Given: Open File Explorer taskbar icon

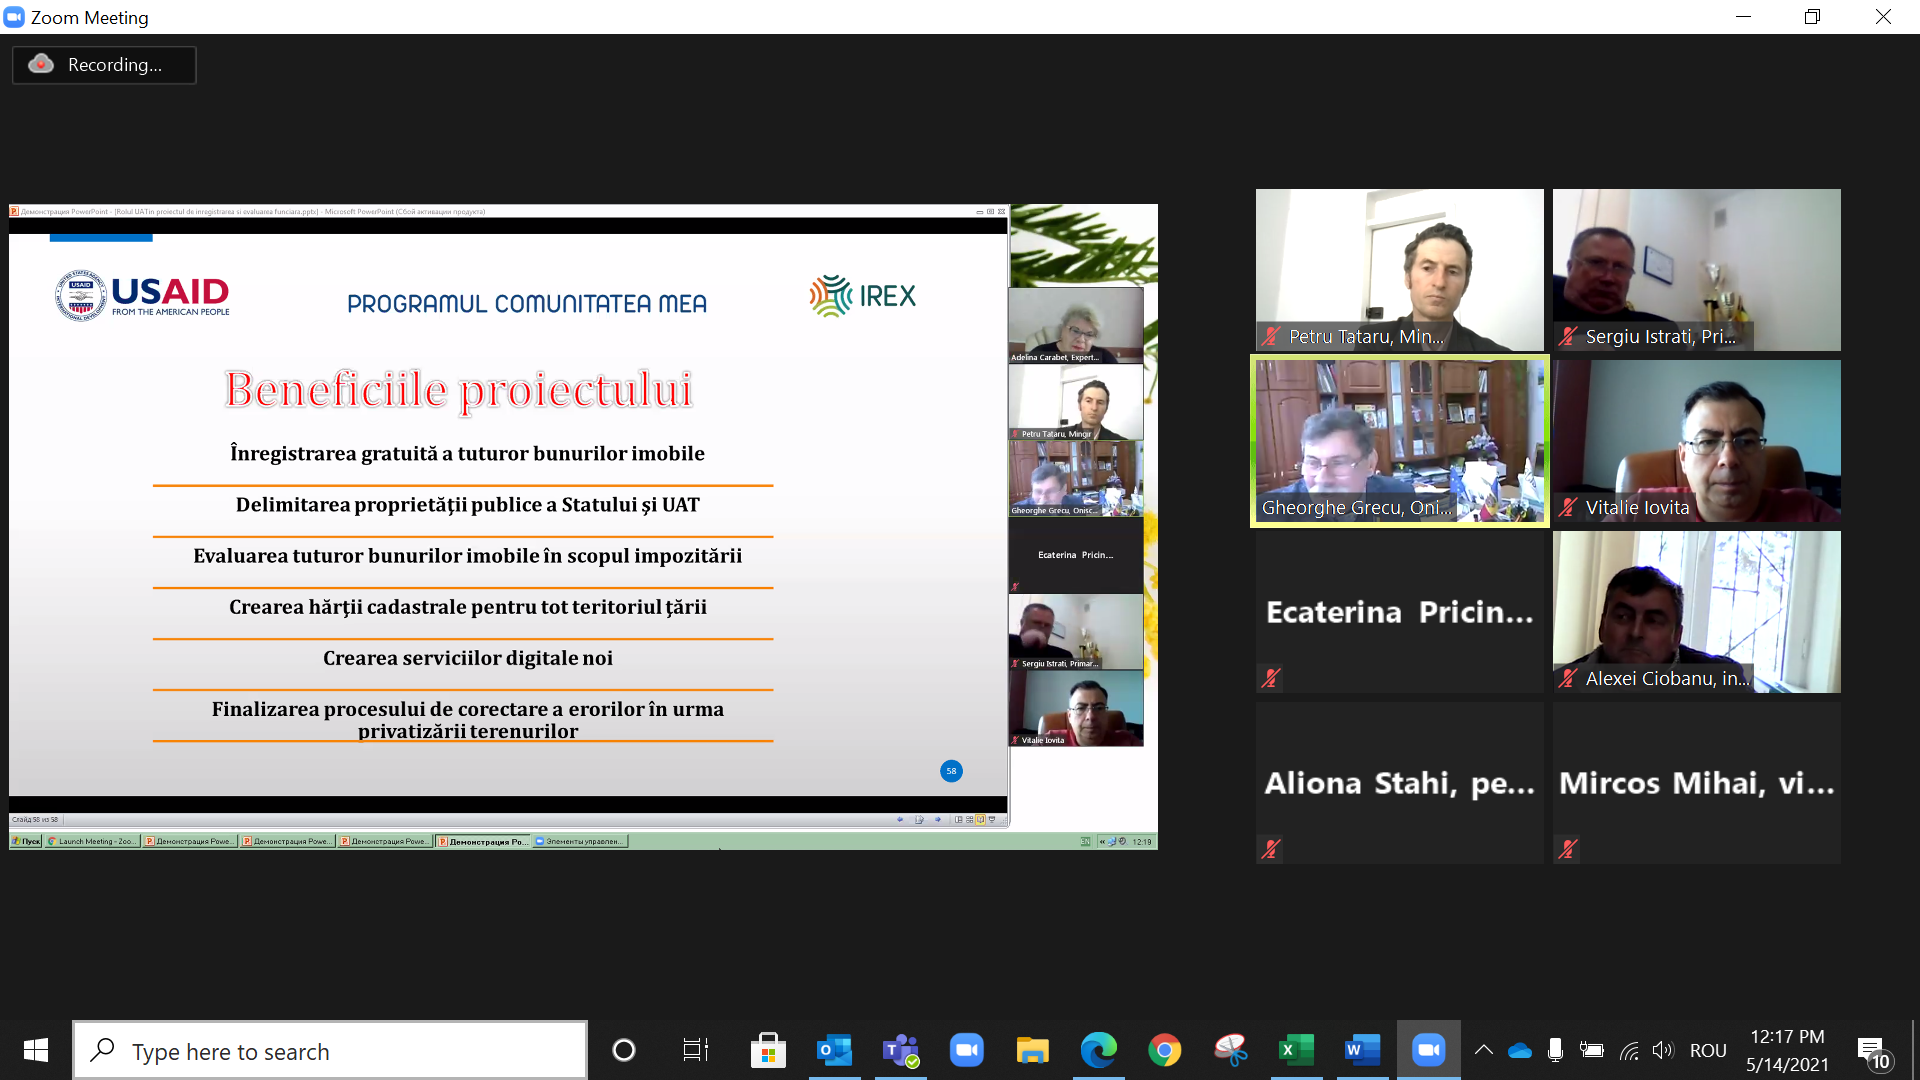Looking at the screenshot, I should 1032,1051.
